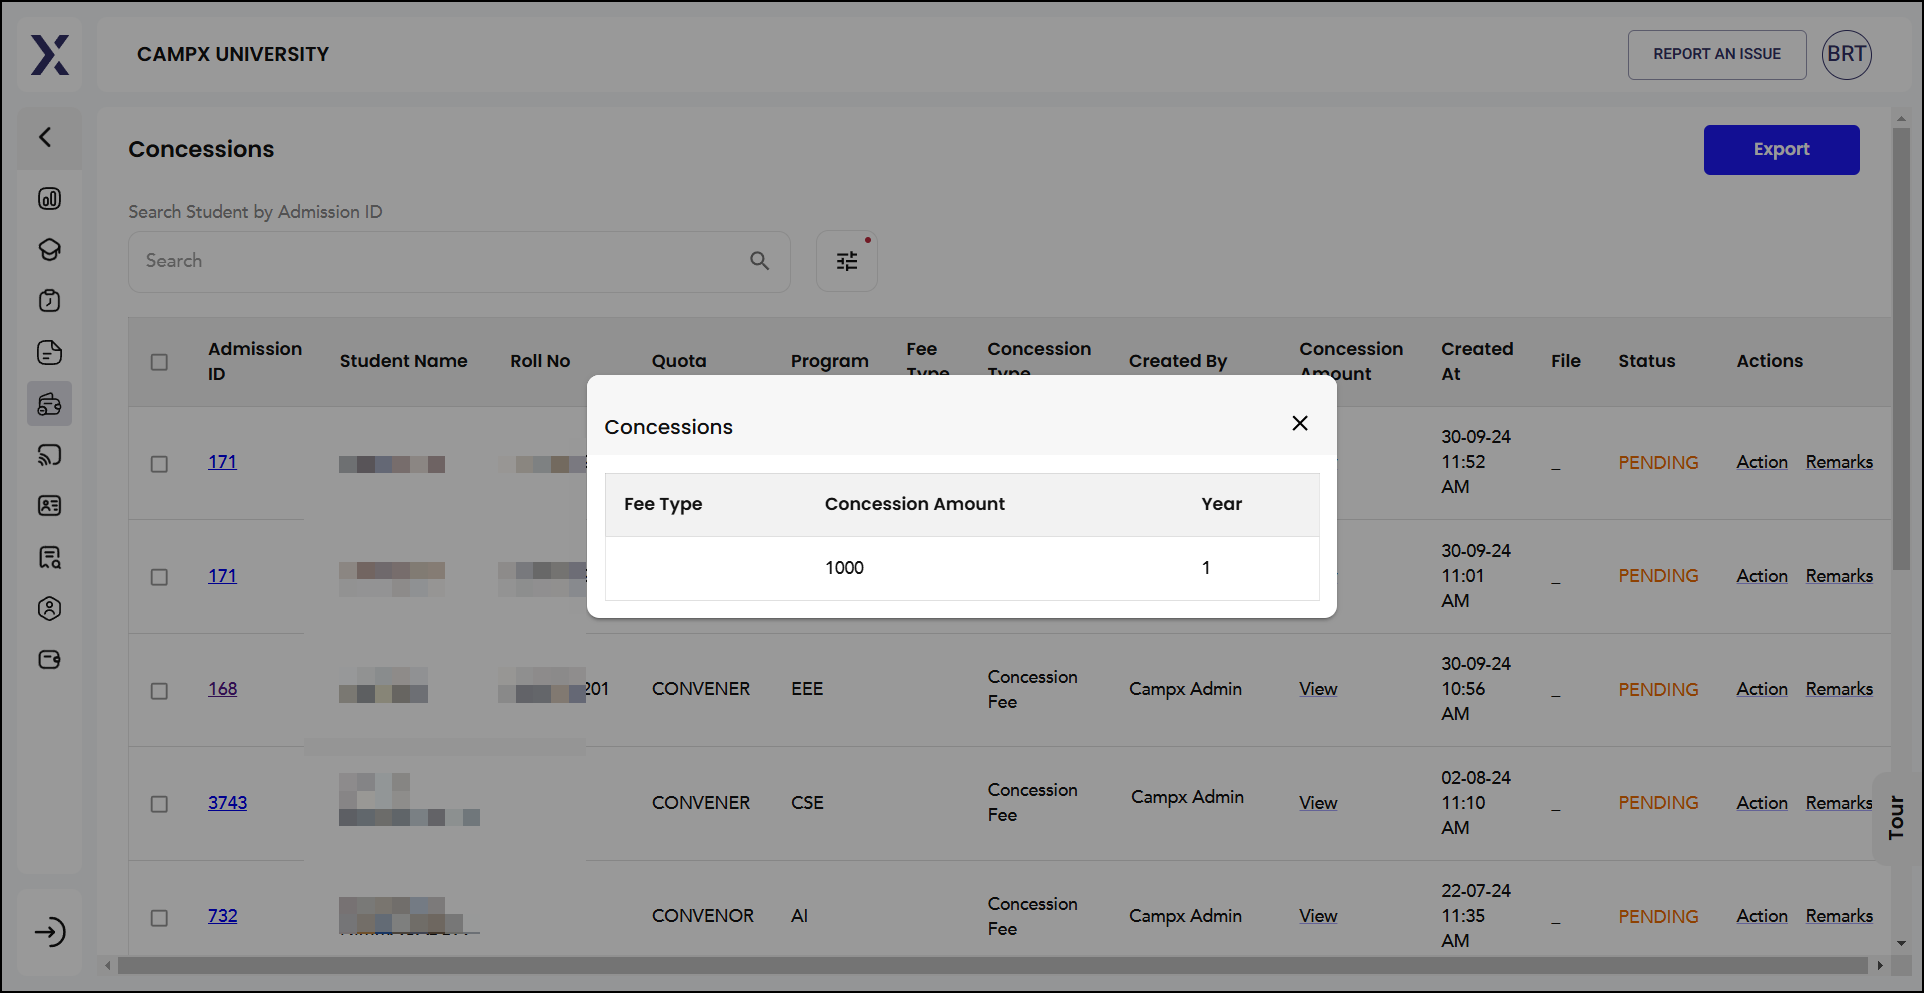Open admission ID 171 in 11:52 row
This screenshot has height=993, width=1924.
coord(222,462)
